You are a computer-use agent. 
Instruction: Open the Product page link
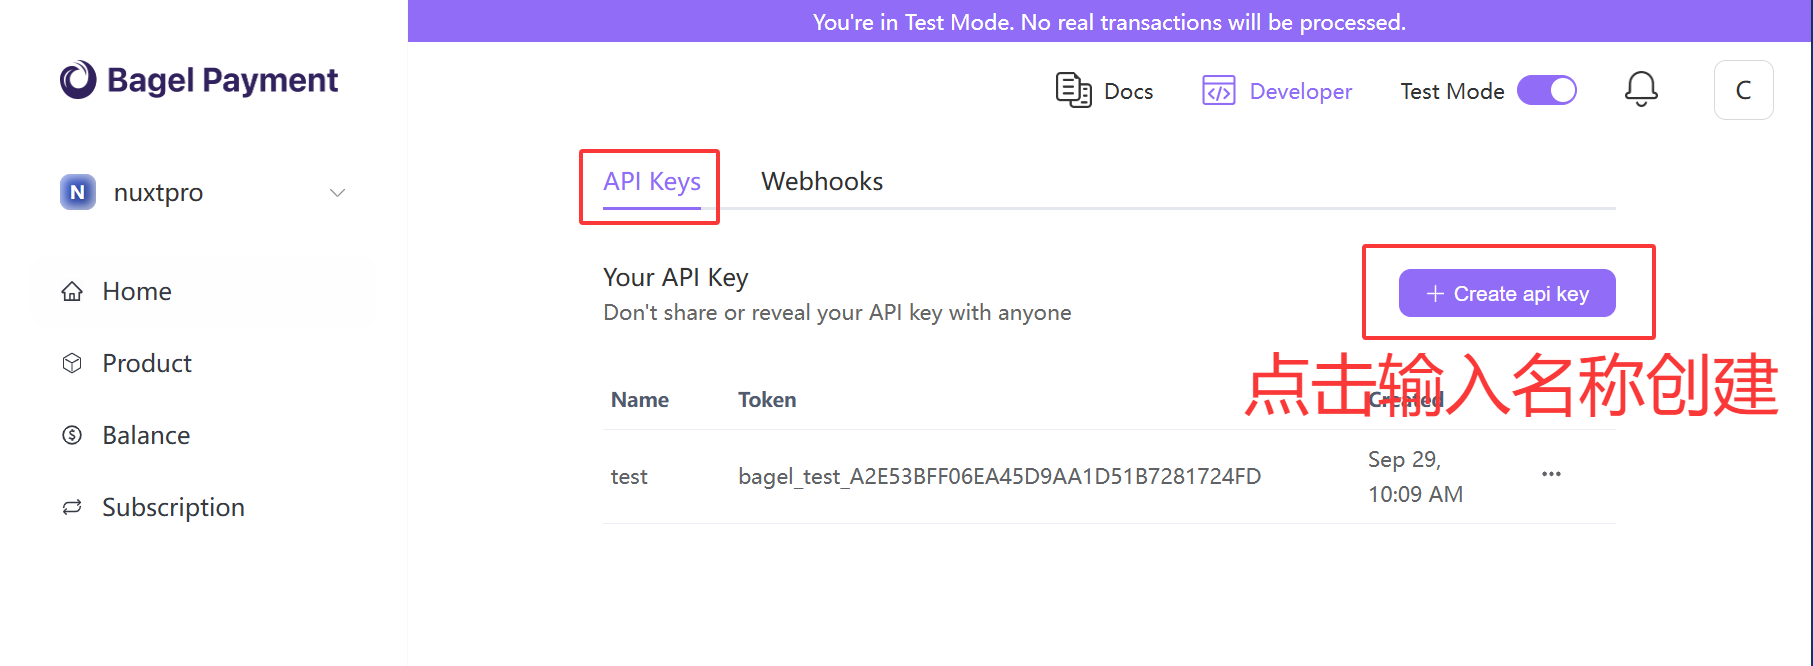click(x=147, y=363)
